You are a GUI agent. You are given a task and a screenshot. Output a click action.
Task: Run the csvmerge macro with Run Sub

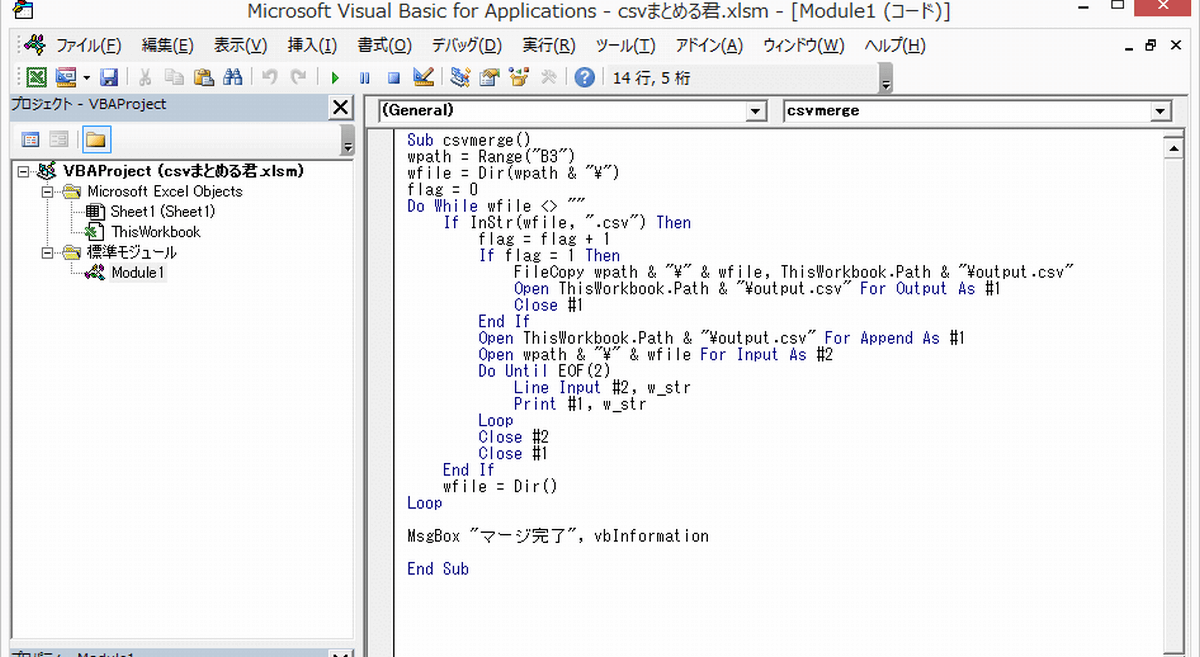click(x=334, y=77)
